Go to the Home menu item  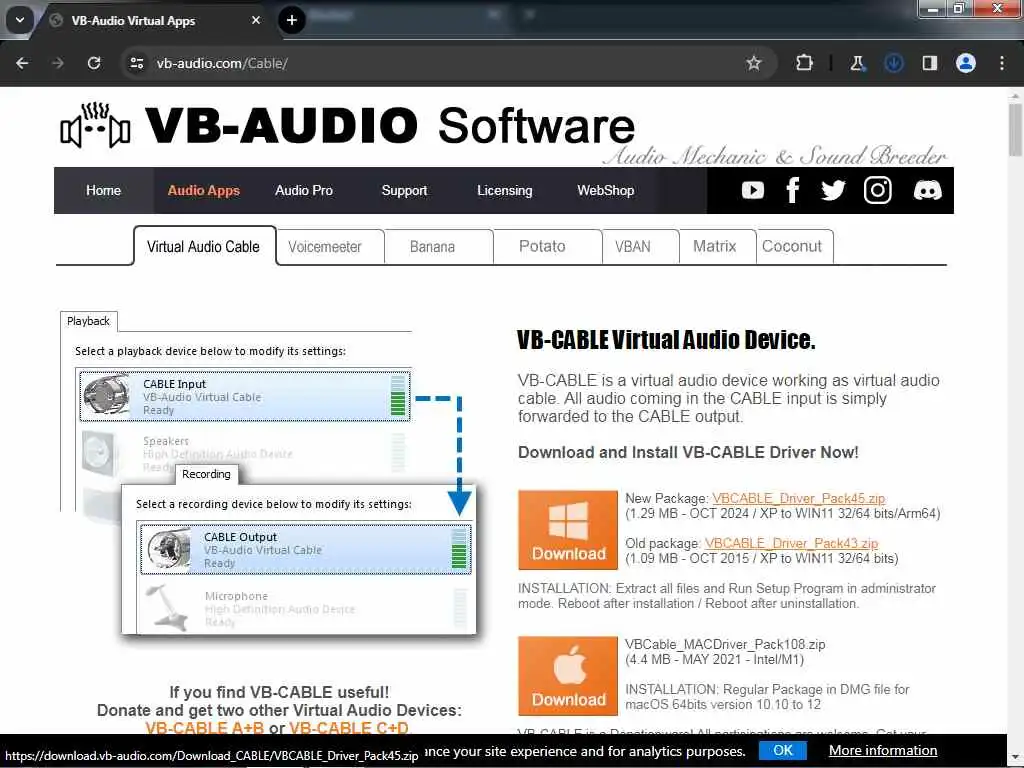click(103, 190)
